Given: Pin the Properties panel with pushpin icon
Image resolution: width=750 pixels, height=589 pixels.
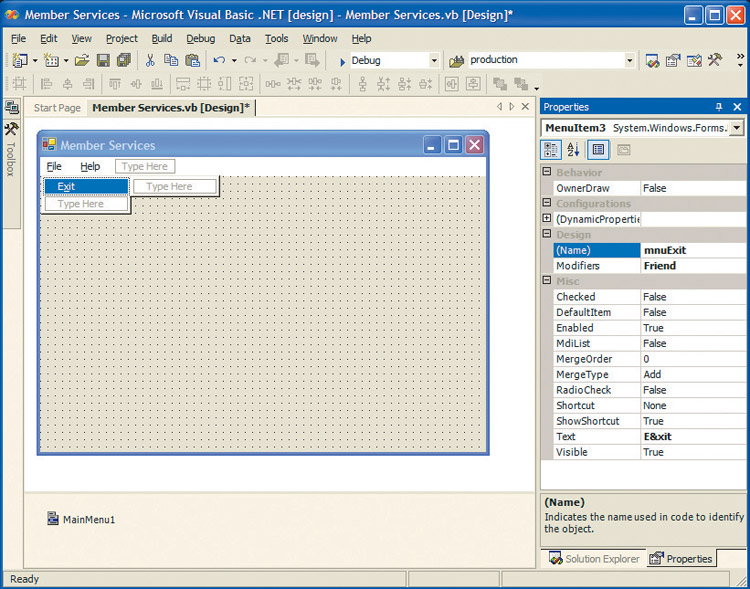Looking at the screenshot, I should (x=718, y=107).
